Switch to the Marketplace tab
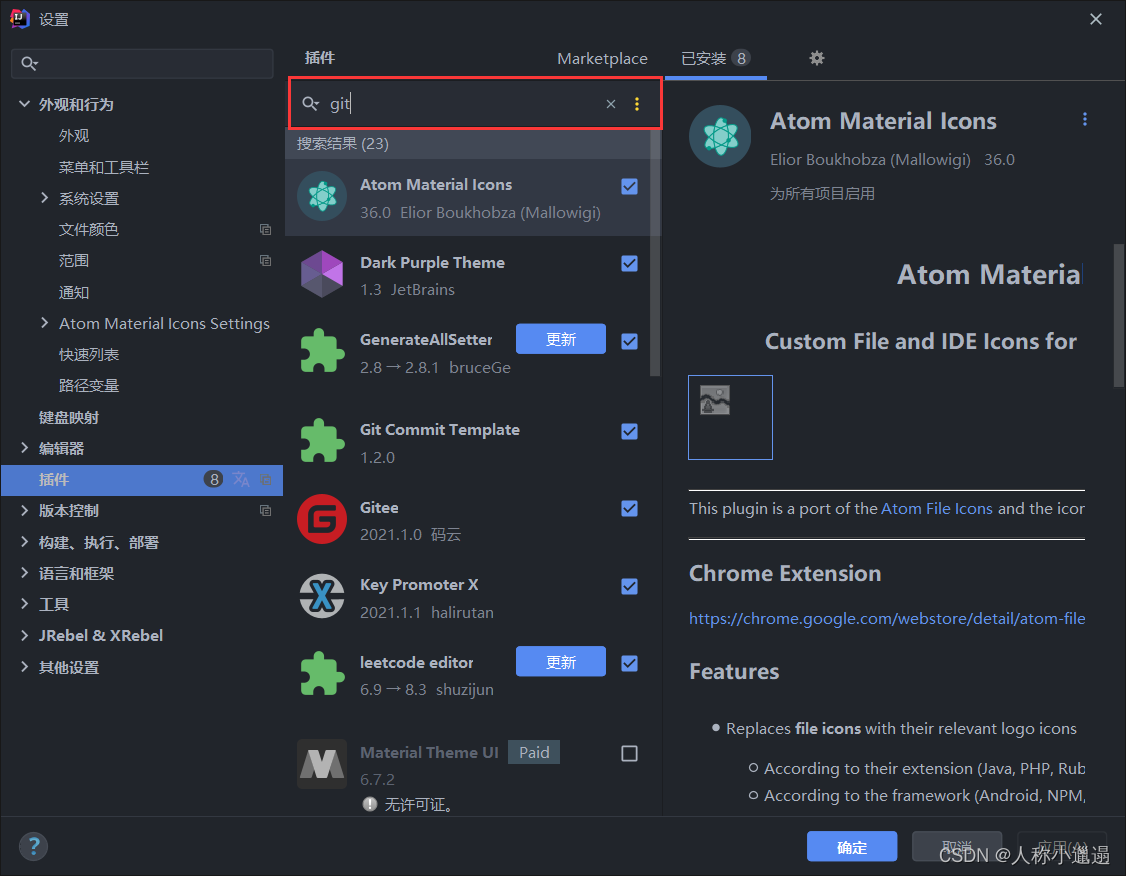This screenshot has height=876, width=1126. click(602, 59)
